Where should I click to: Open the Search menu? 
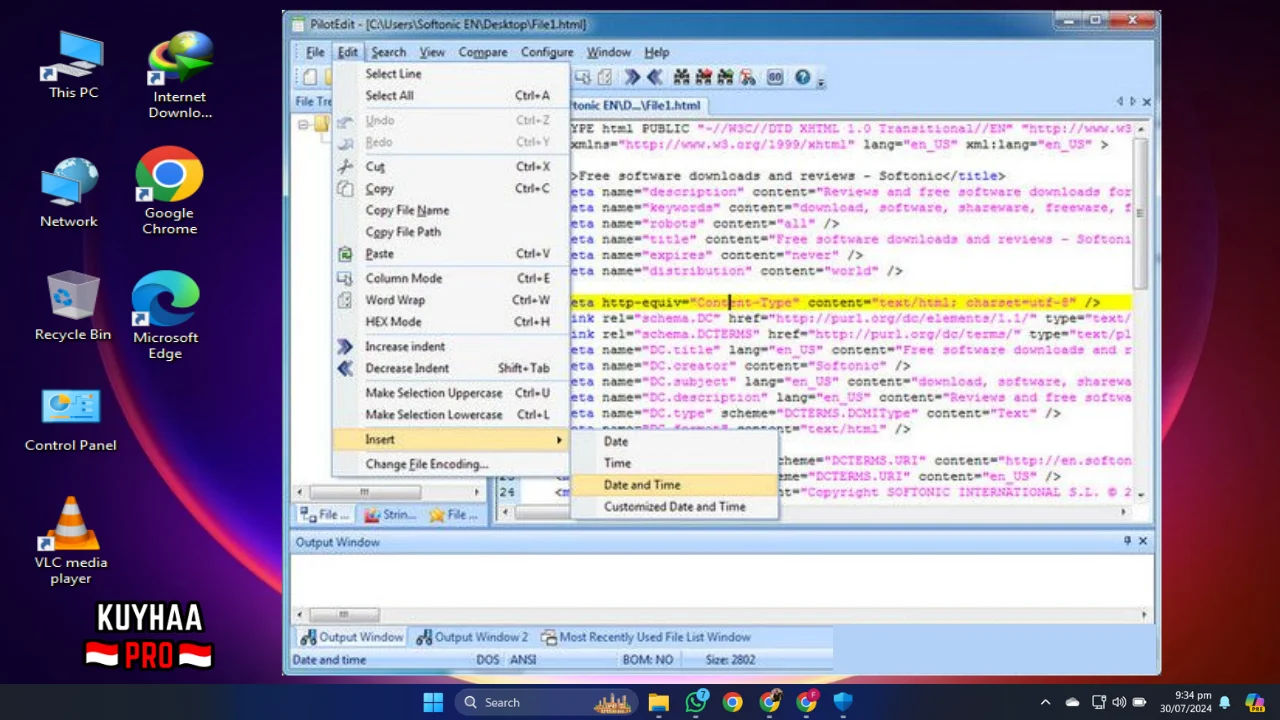coord(388,52)
